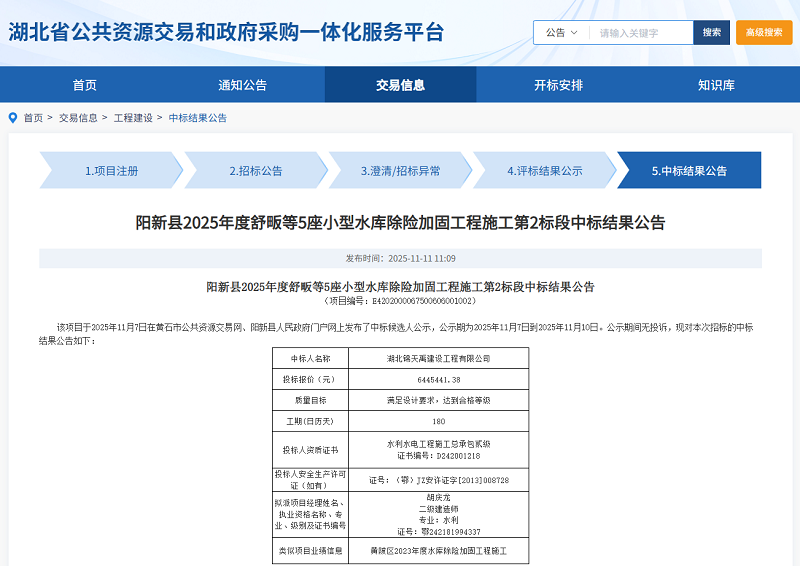Click the 质量目标 table cell
Screen dimensions: 800x566
[x=310, y=401]
